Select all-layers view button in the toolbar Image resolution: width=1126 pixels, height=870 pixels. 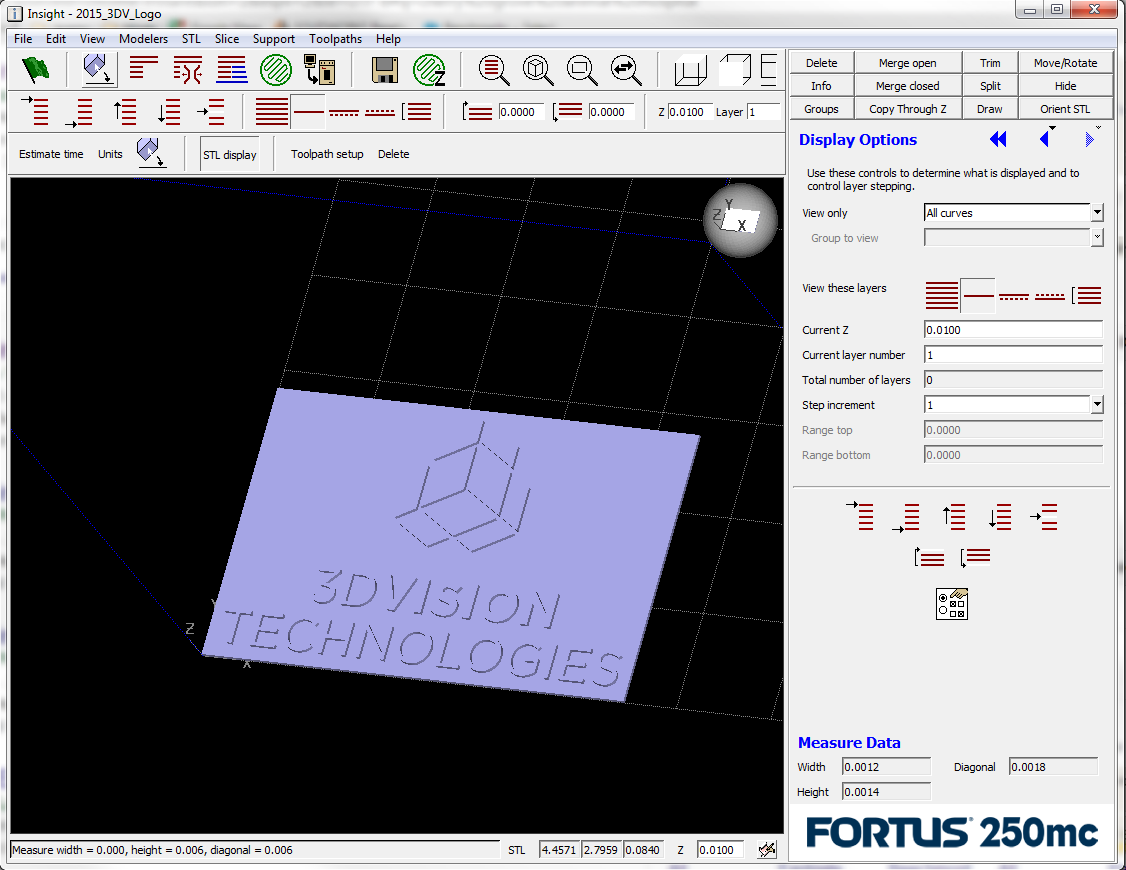click(272, 111)
